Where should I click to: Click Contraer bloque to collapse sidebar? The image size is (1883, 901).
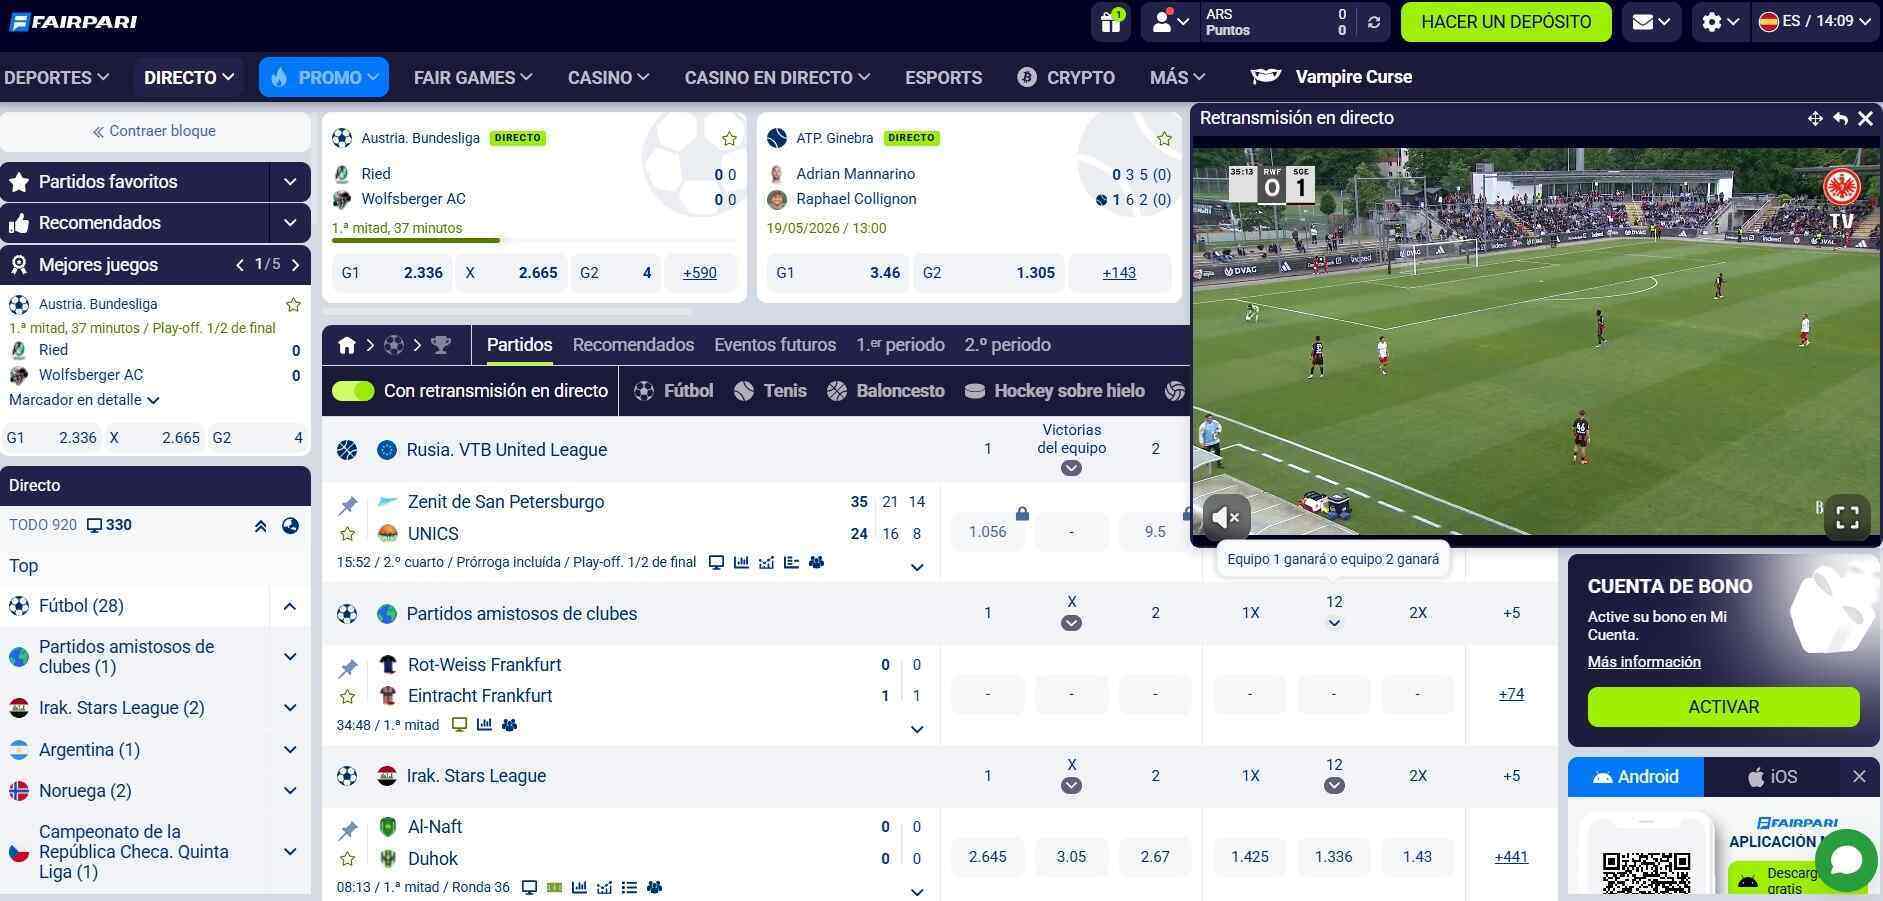point(155,131)
